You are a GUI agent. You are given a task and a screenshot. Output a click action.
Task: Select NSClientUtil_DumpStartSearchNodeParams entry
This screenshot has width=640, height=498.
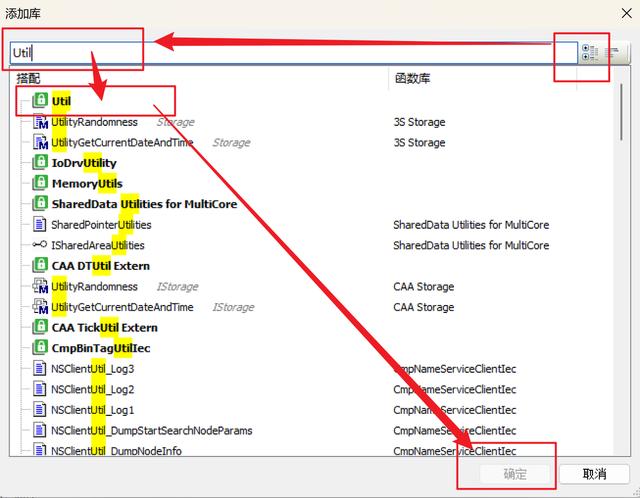[x=151, y=431]
